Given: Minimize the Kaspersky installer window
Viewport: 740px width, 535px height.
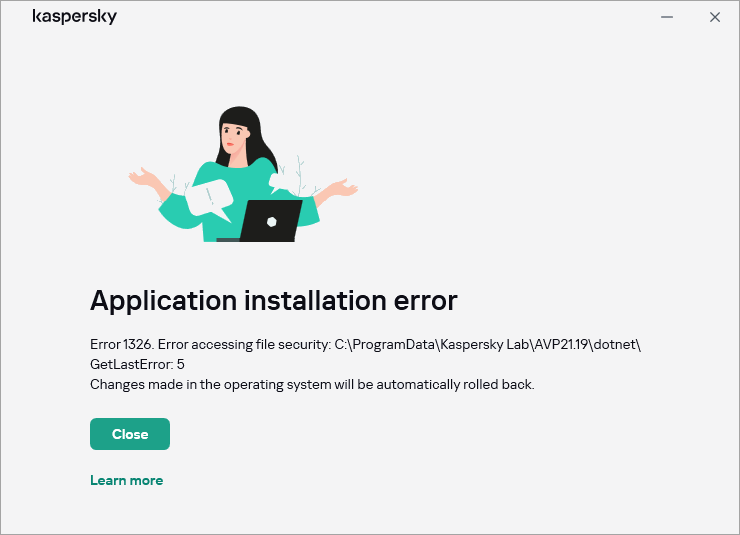Looking at the screenshot, I should point(668,17).
